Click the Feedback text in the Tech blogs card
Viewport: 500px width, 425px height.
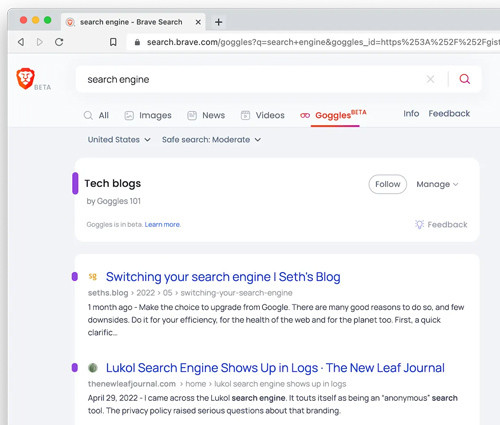point(447,225)
